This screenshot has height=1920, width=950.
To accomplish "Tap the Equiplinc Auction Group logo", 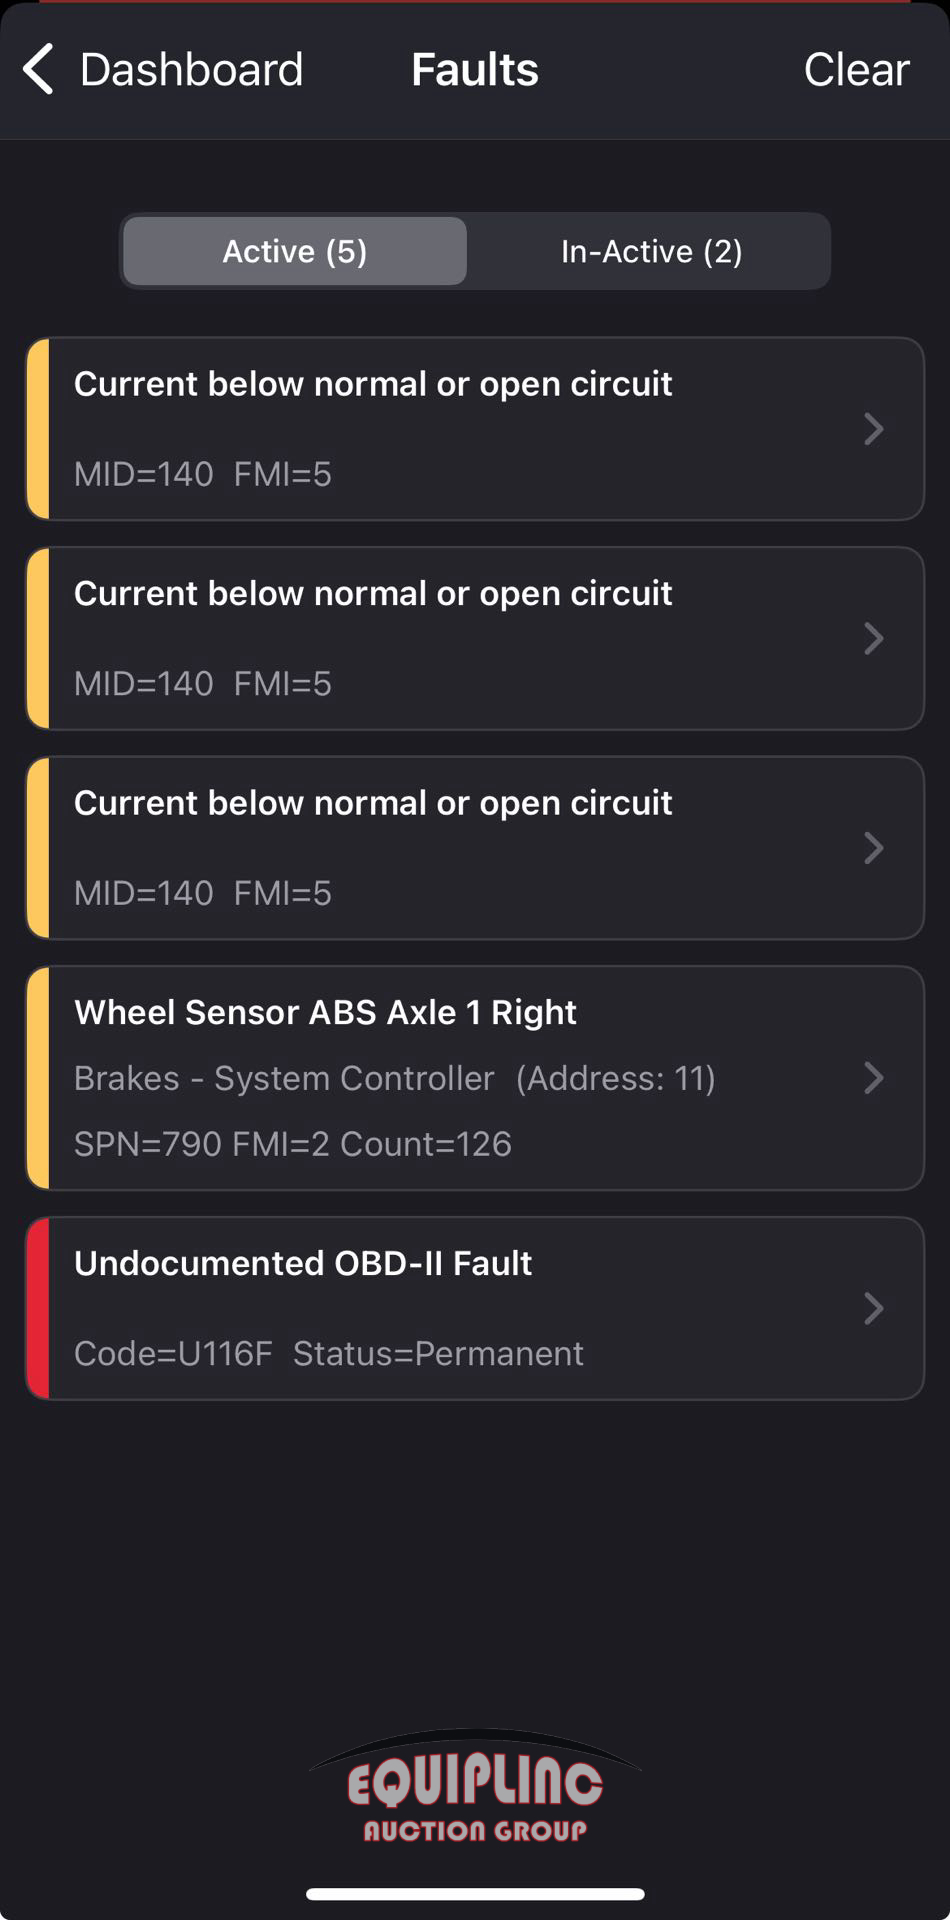I will click(x=475, y=1790).
